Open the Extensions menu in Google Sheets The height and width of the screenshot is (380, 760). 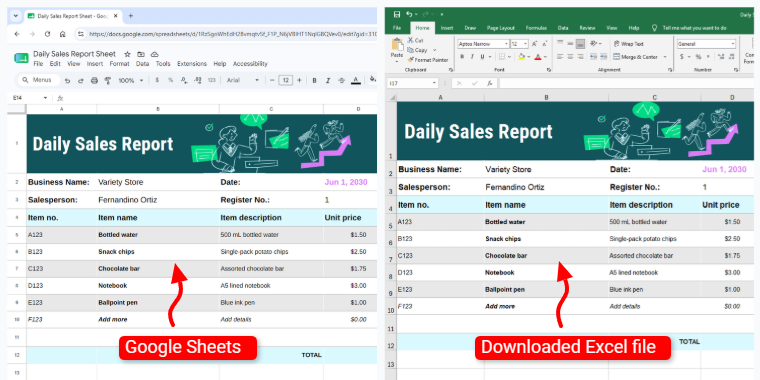[192, 64]
